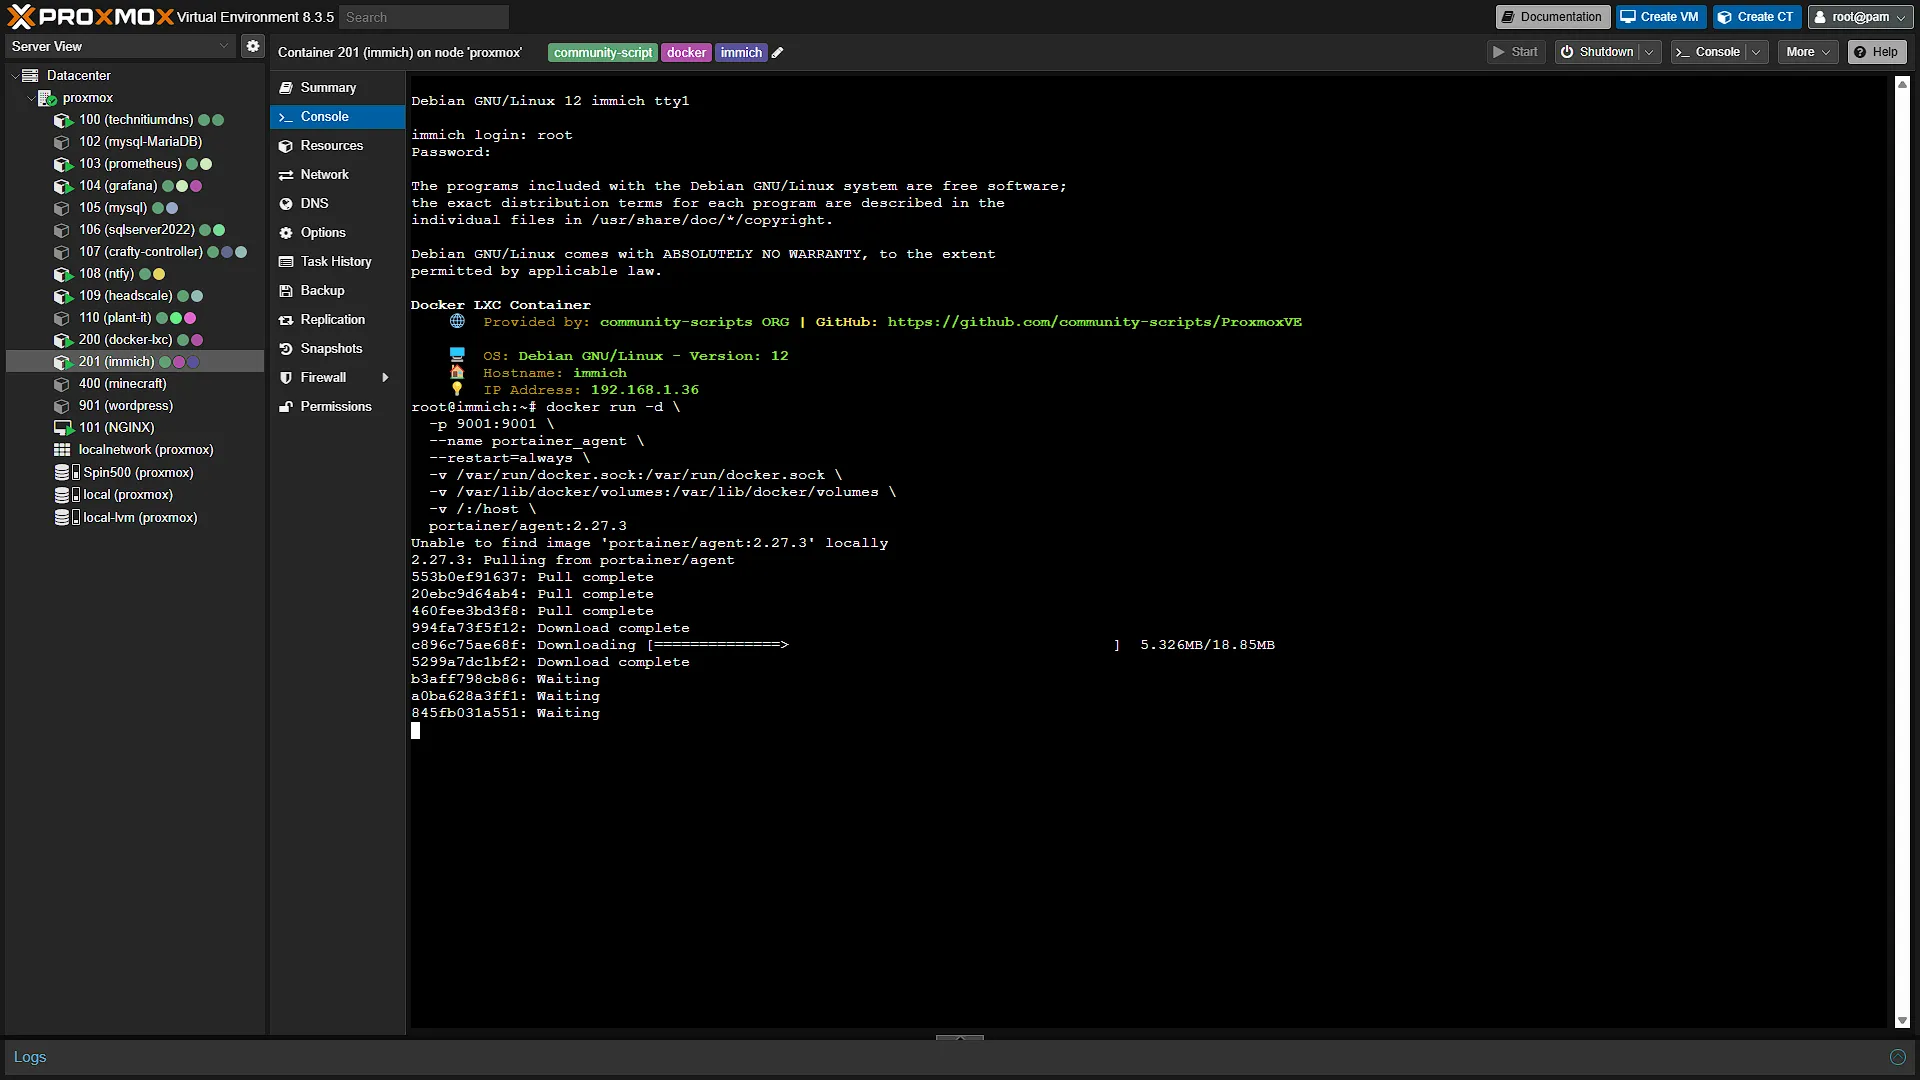Click the community-script tag
This screenshot has width=1920, height=1080.
click(x=603, y=53)
